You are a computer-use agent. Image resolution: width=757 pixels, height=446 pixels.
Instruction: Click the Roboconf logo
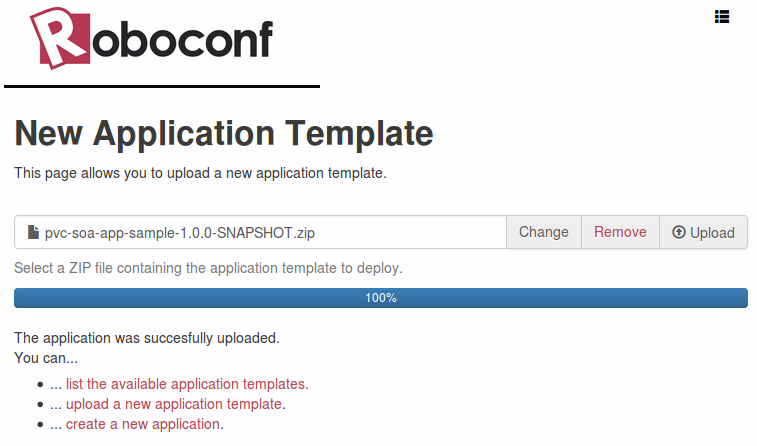click(x=152, y=39)
